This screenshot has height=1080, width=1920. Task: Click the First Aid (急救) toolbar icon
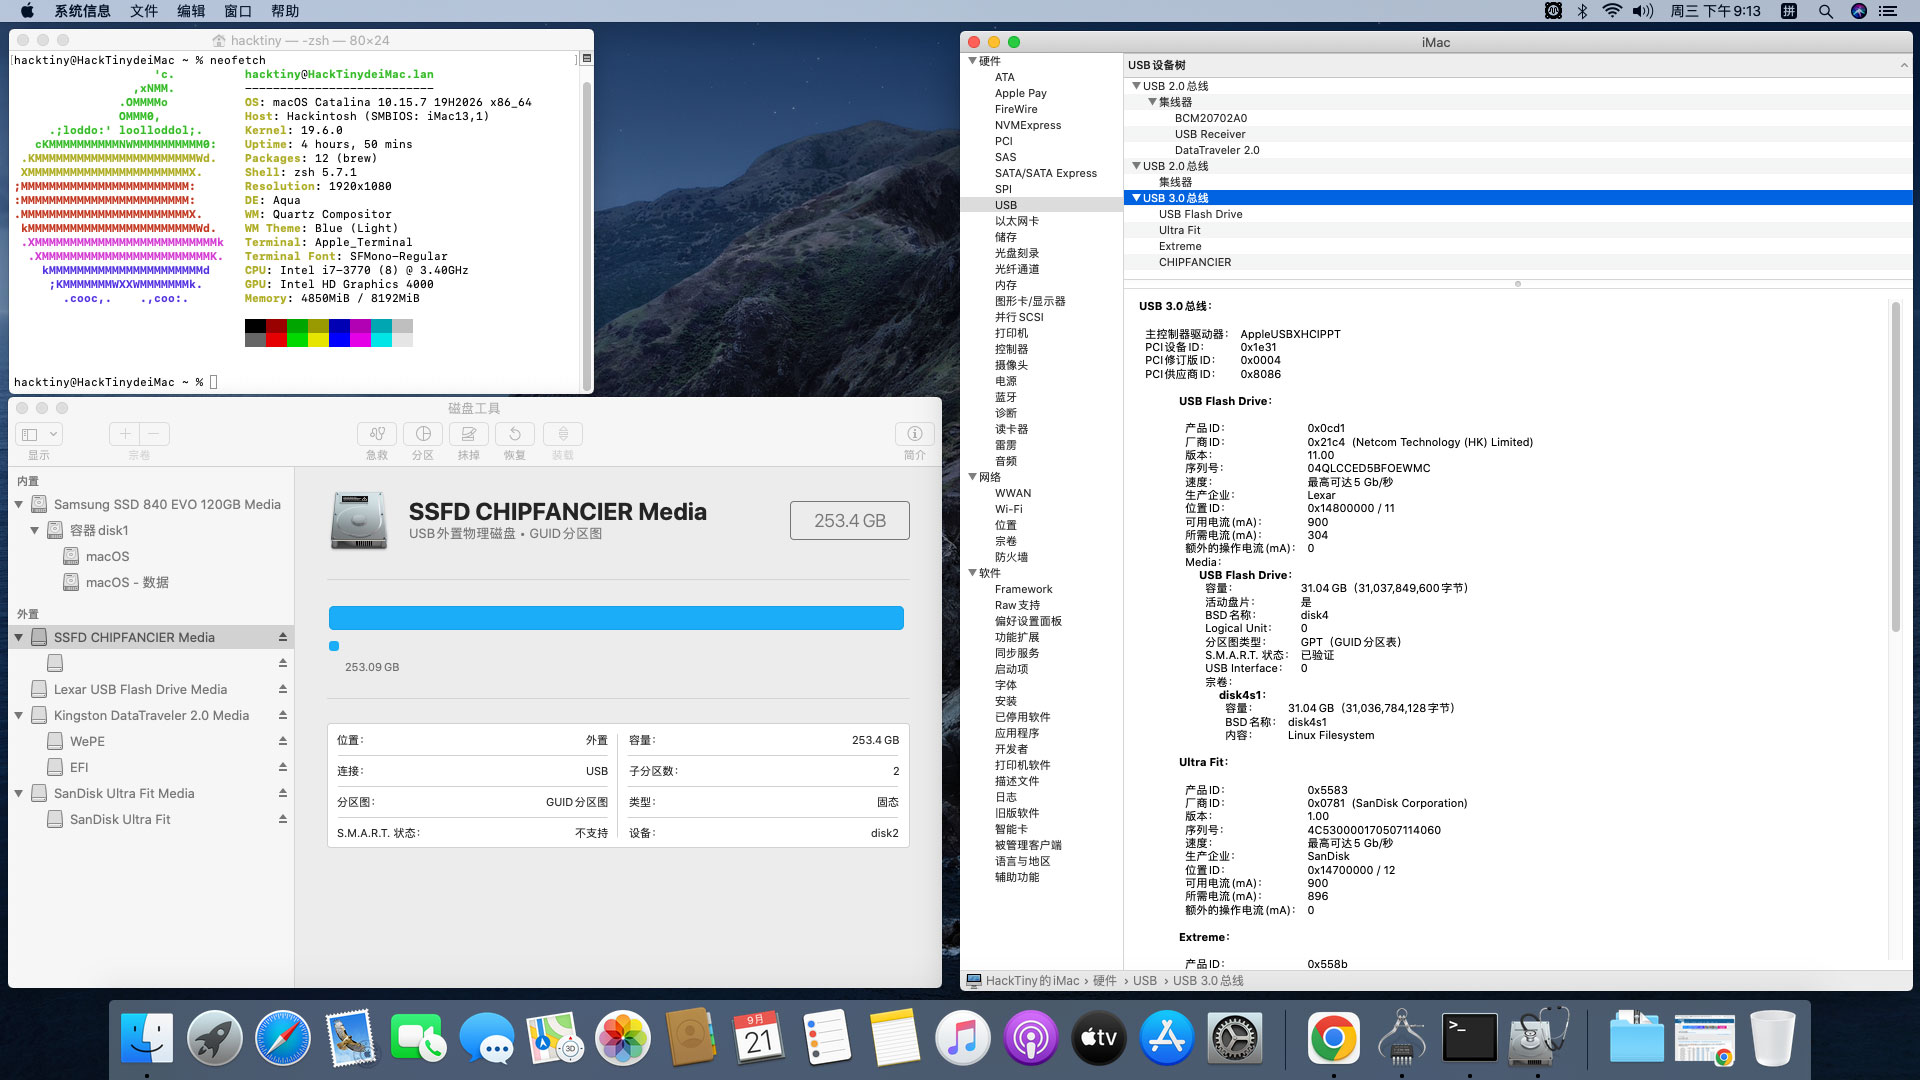pos(377,434)
